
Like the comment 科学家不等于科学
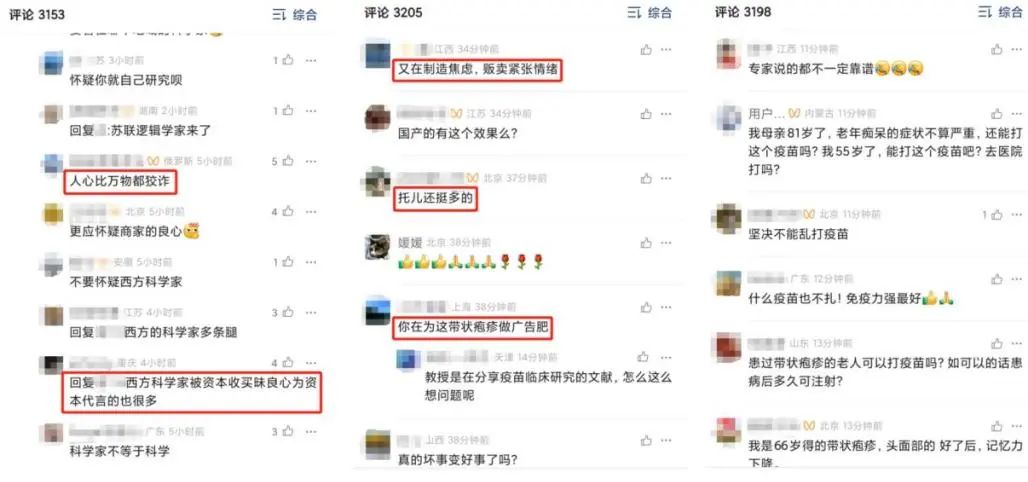(288, 432)
